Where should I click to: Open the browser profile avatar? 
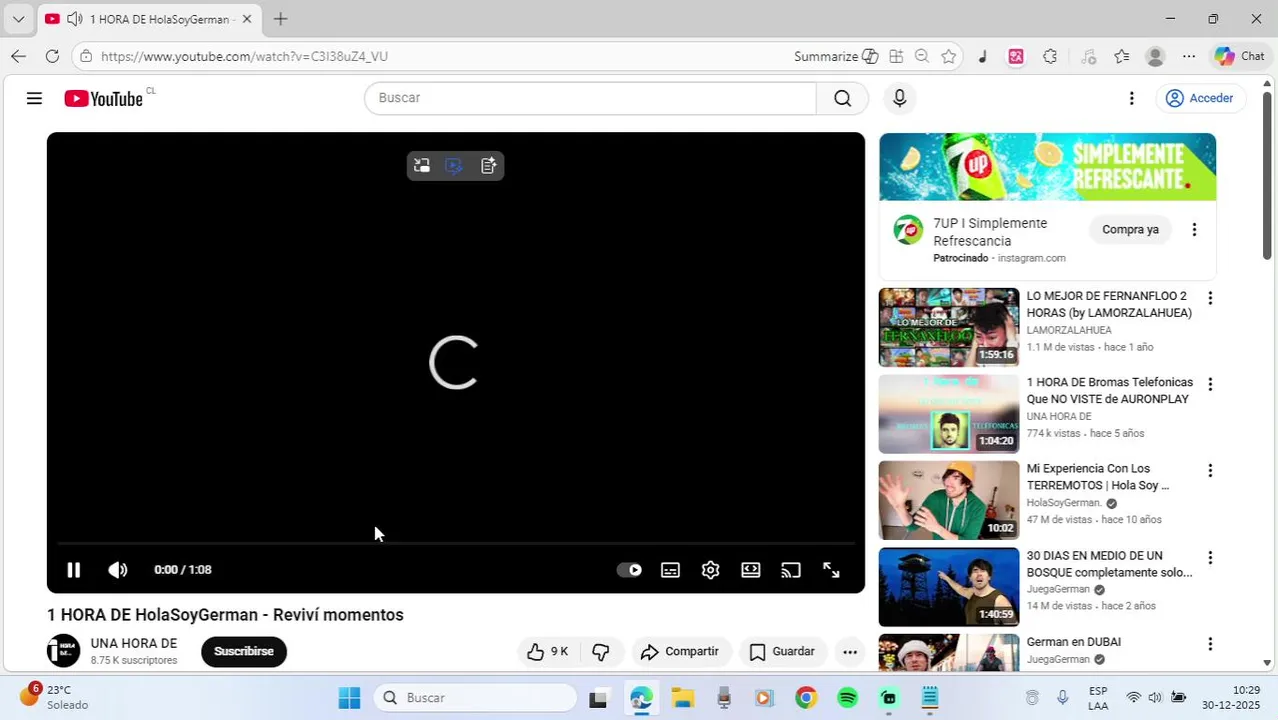1155,56
